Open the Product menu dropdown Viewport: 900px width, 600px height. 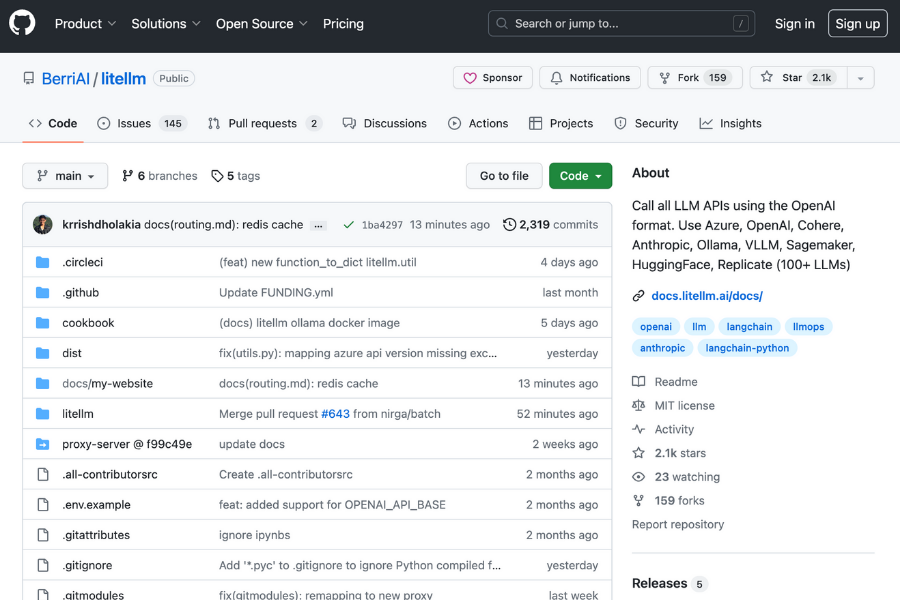(85, 23)
